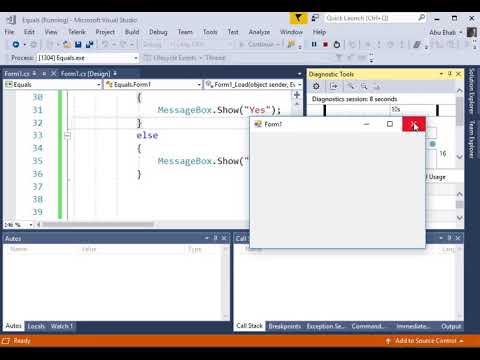This screenshot has width=480, height=360.
Task: Open the View menu
Action: pos(51,32)
